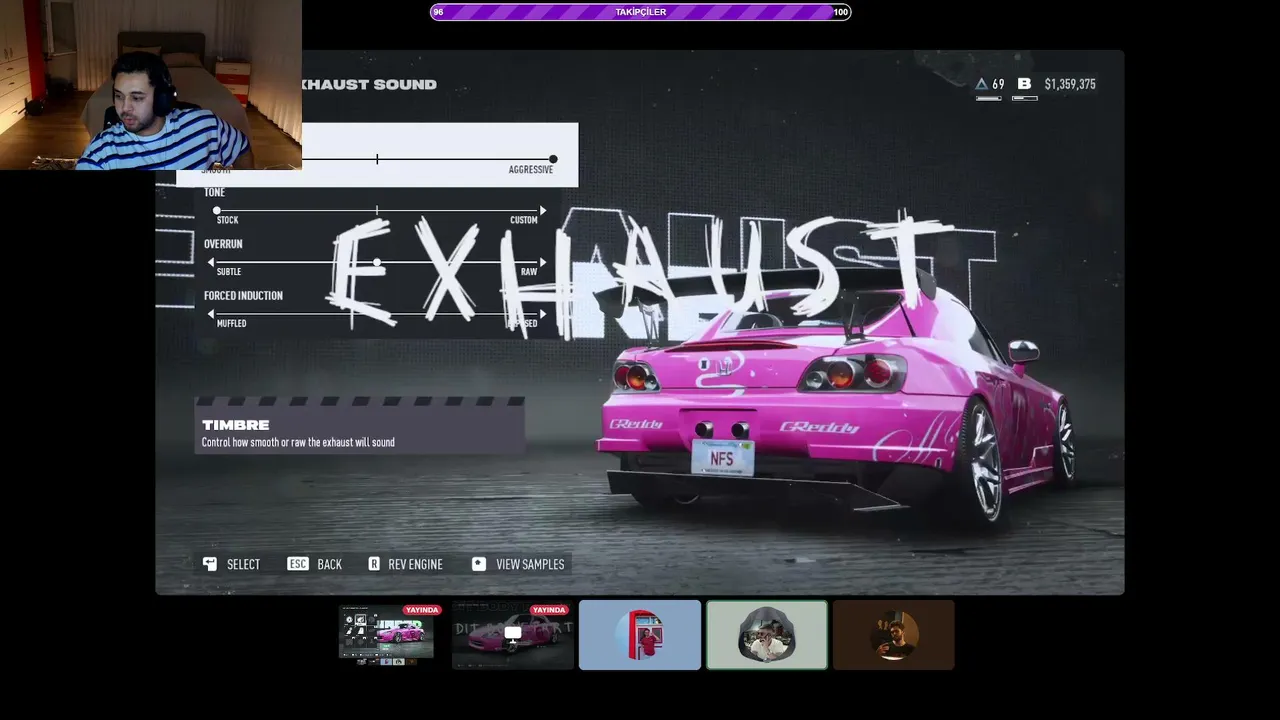Click the level number 69

pos(998,84)
